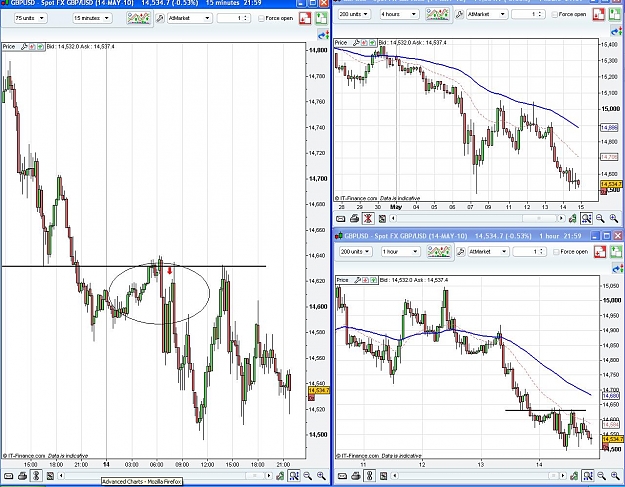Click green buy button in 4 hours chart
The width and height of the screenshot is (625, 487).
tap(615, 14)
